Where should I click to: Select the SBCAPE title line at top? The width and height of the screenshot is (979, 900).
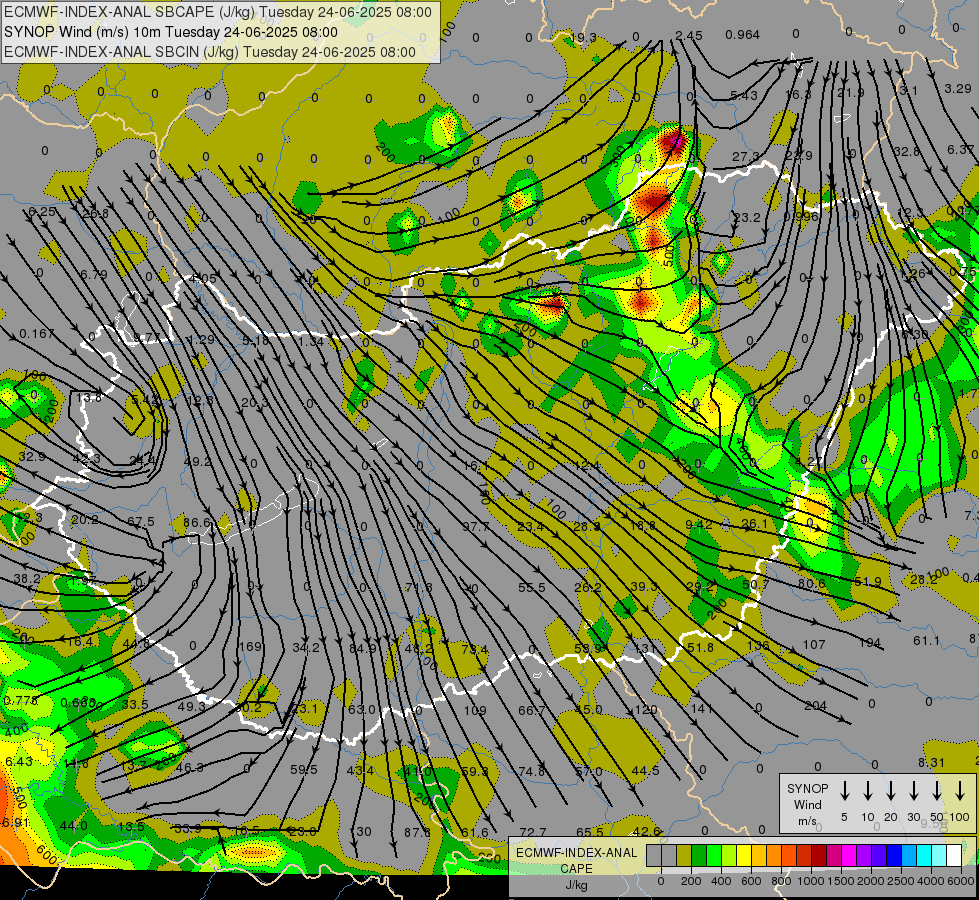(x=218, y=12)
